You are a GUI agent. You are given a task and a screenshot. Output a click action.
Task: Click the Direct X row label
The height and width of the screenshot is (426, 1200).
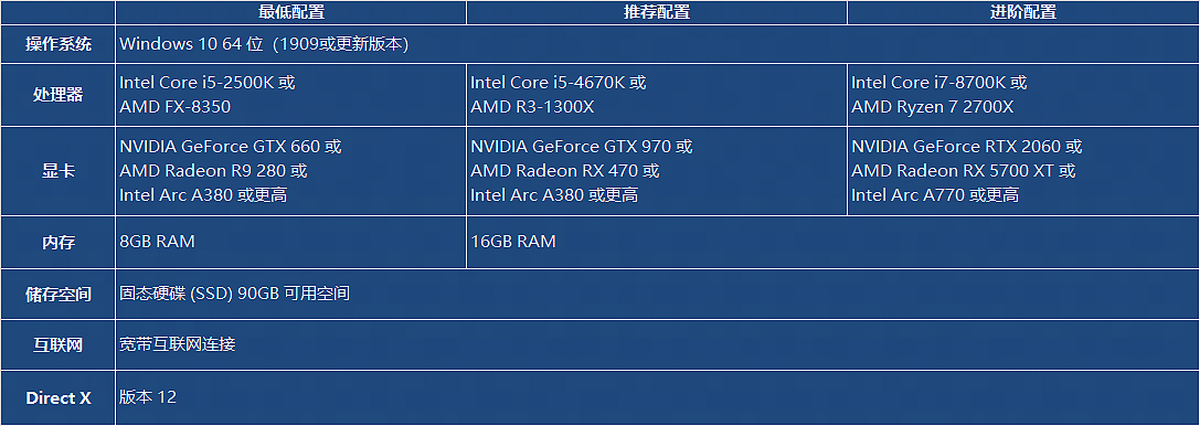coord(58,398)
